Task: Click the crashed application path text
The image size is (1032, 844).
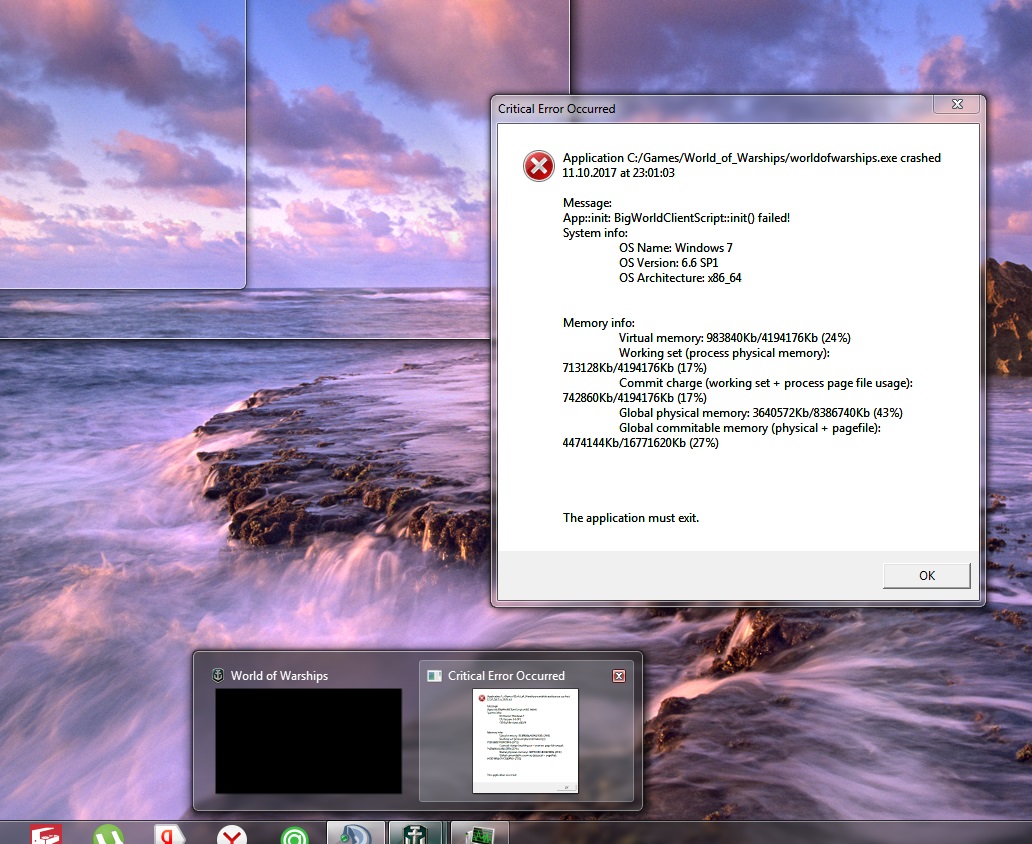Action: [x=751, y=158]
